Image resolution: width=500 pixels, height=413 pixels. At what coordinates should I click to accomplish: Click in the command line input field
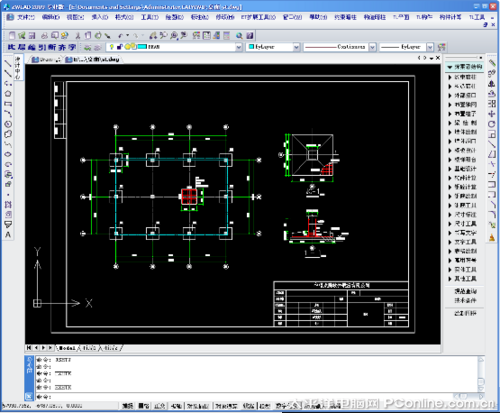coord(257,397)
